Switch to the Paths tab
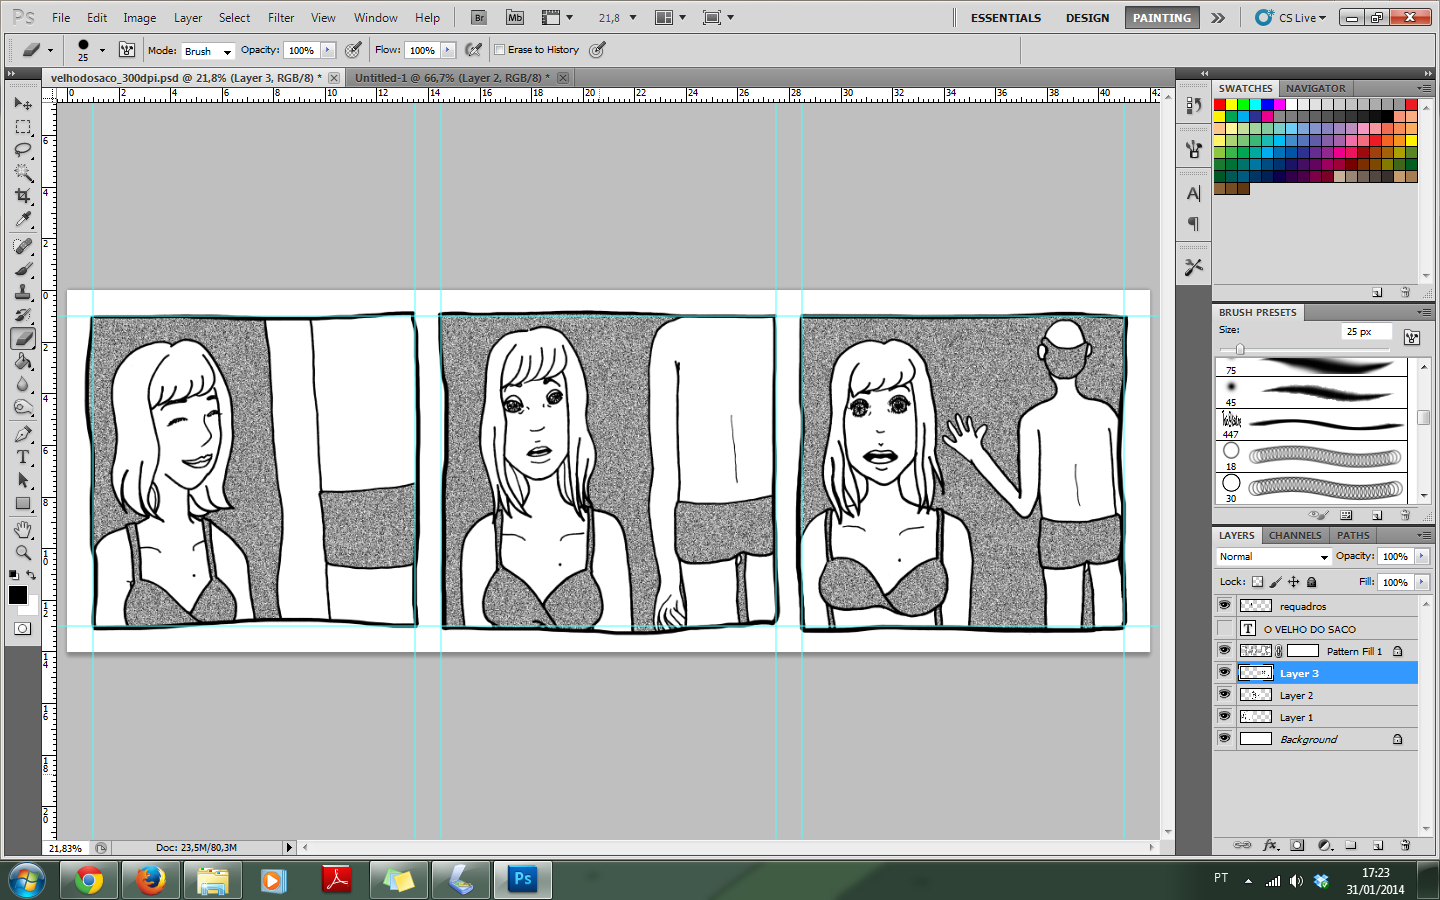Viewport: 1440px width, 900px height. point(1353,535)
